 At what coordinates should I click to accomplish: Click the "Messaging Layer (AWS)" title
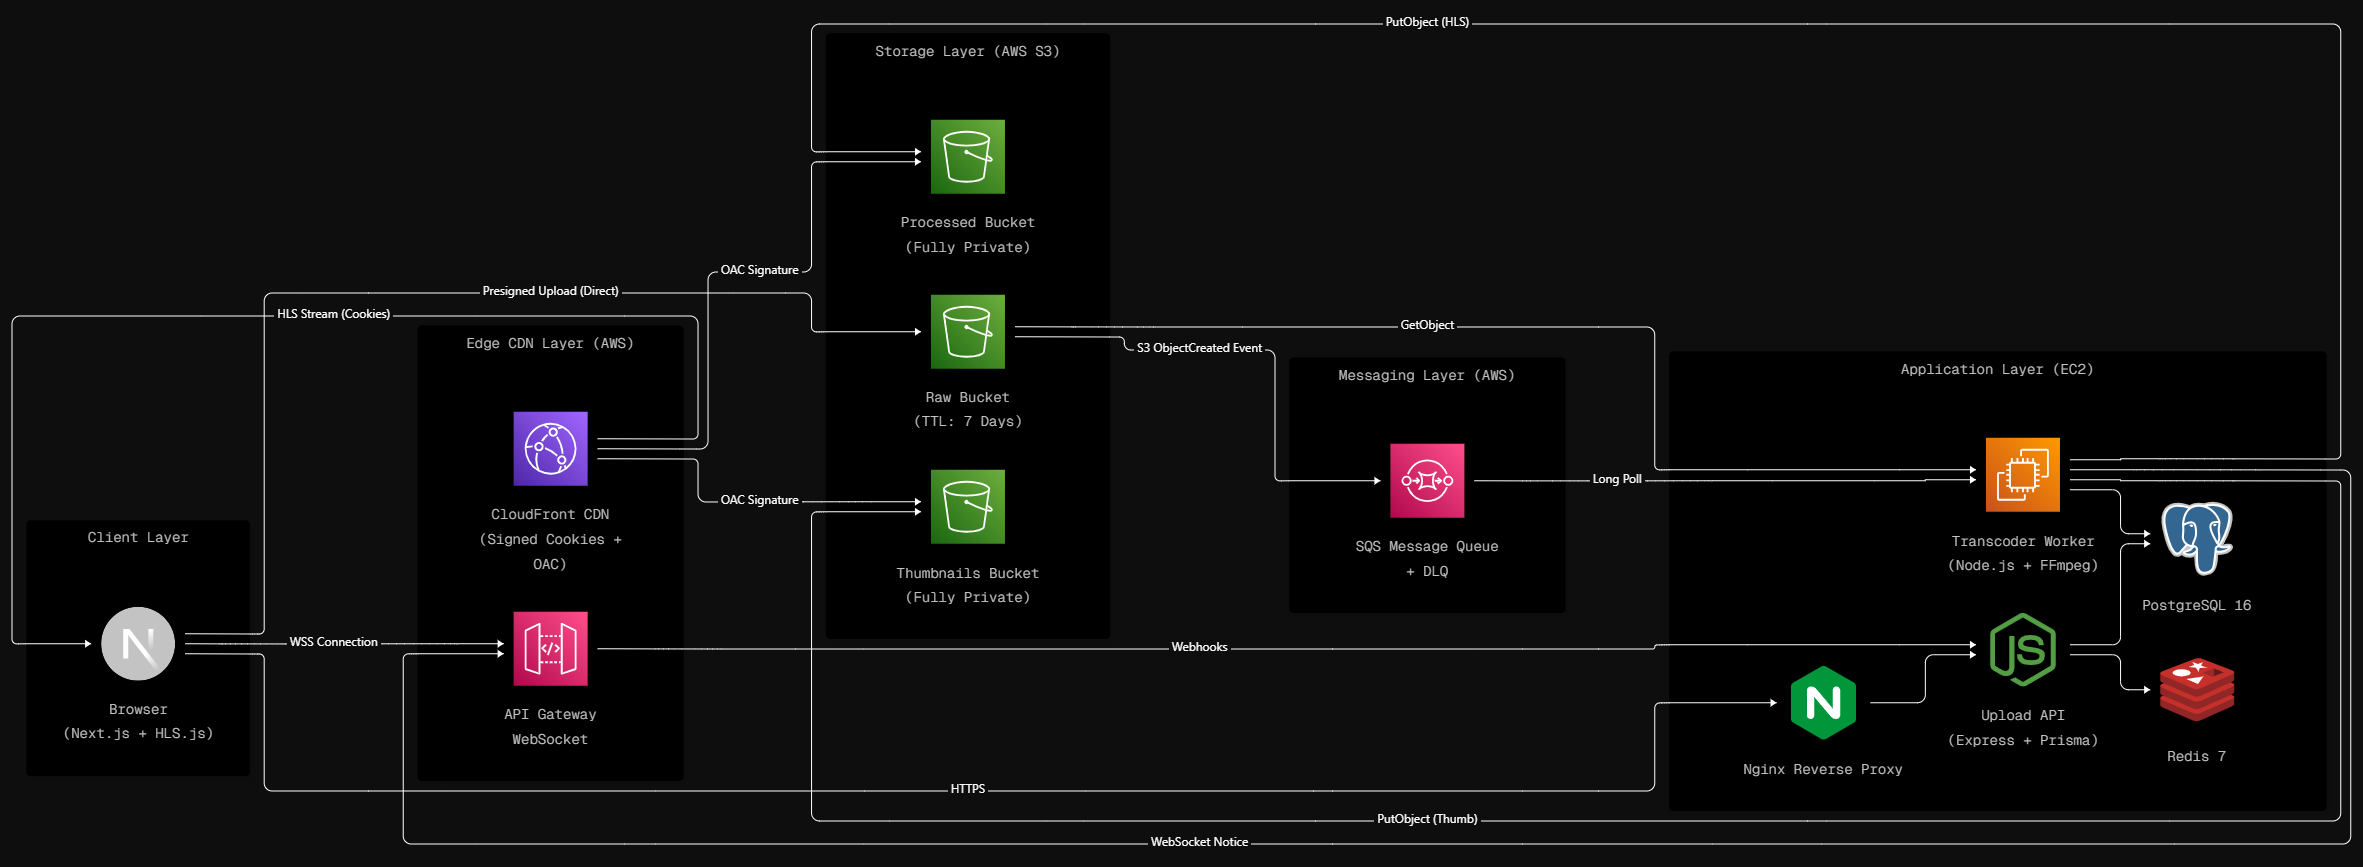(x=1427, y=376)
